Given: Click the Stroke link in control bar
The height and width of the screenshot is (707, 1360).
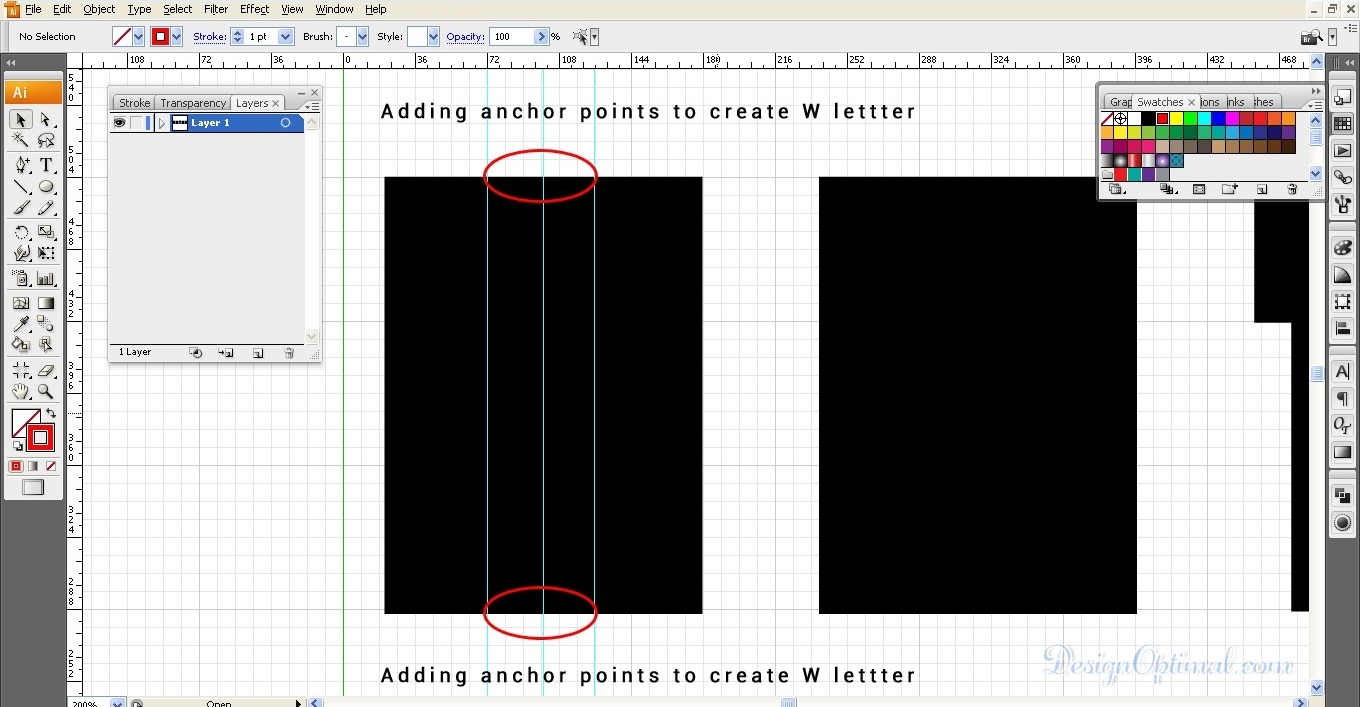Looking at the screenshot, I should pos(210,37).
